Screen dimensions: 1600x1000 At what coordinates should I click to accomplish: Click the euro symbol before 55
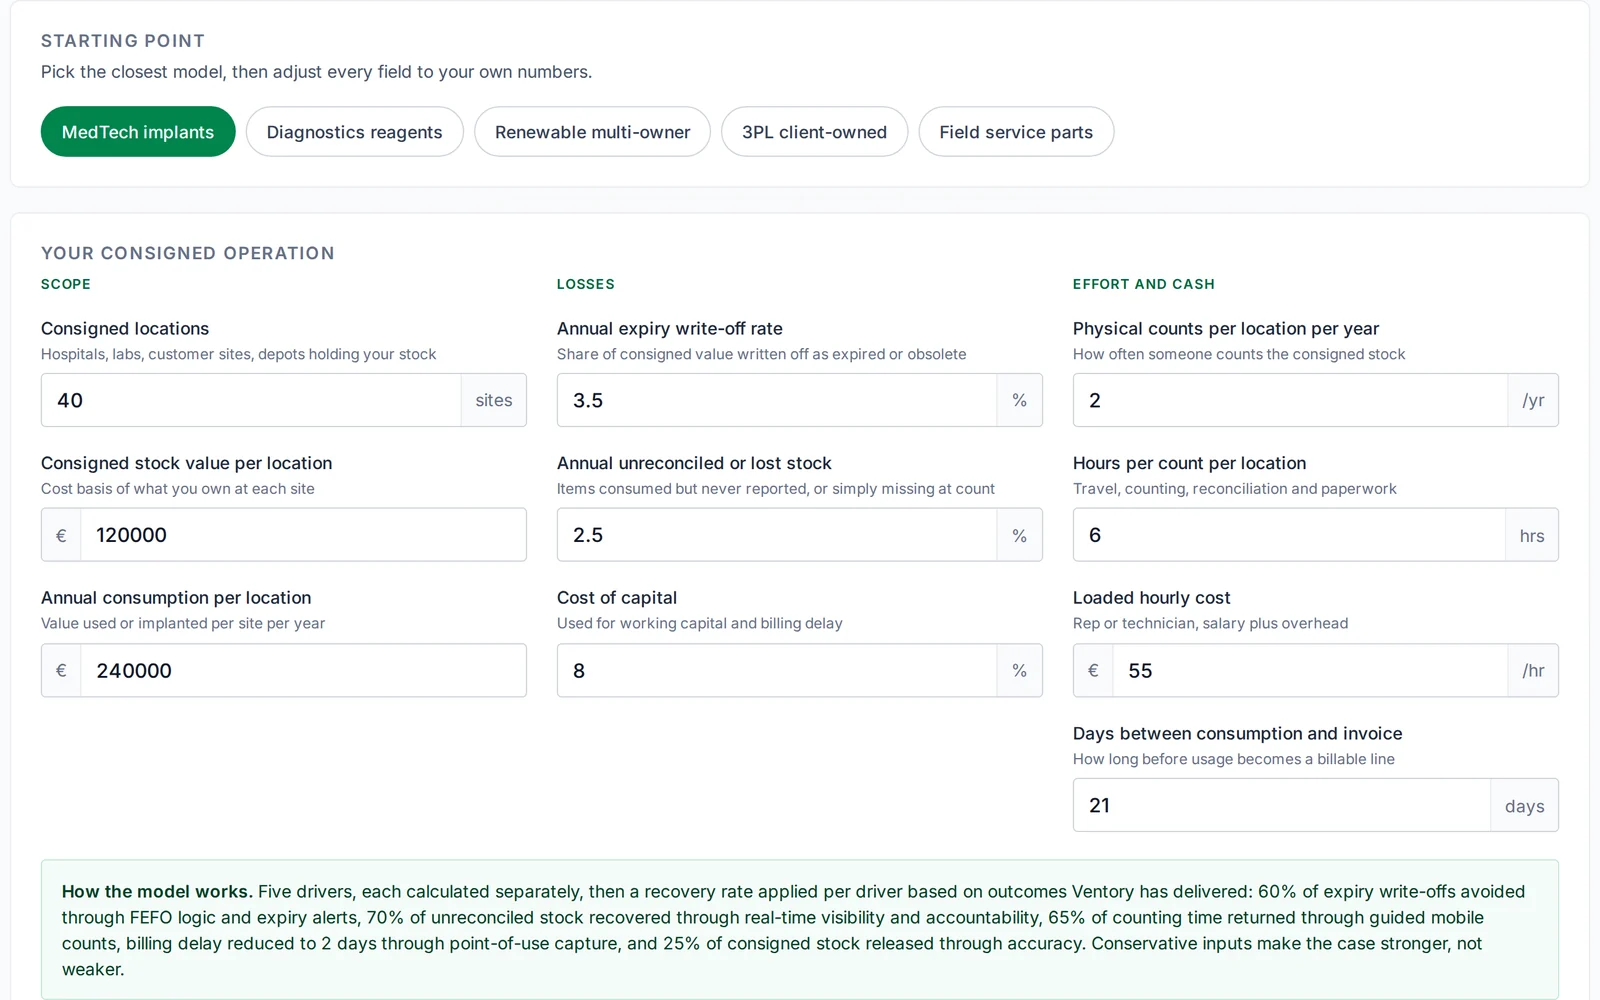click(1093, 670)
